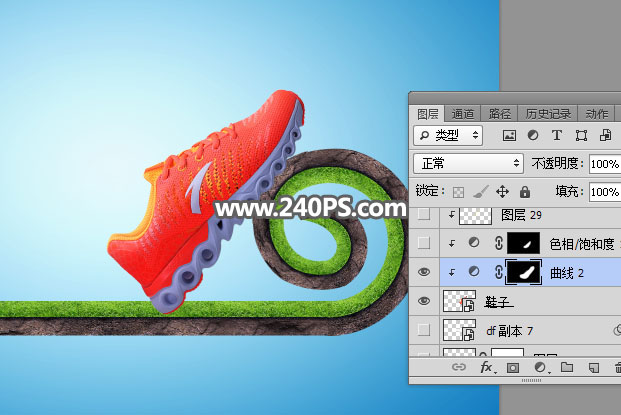
Task: Select the 图层 29 layer name
Action: 522,215
